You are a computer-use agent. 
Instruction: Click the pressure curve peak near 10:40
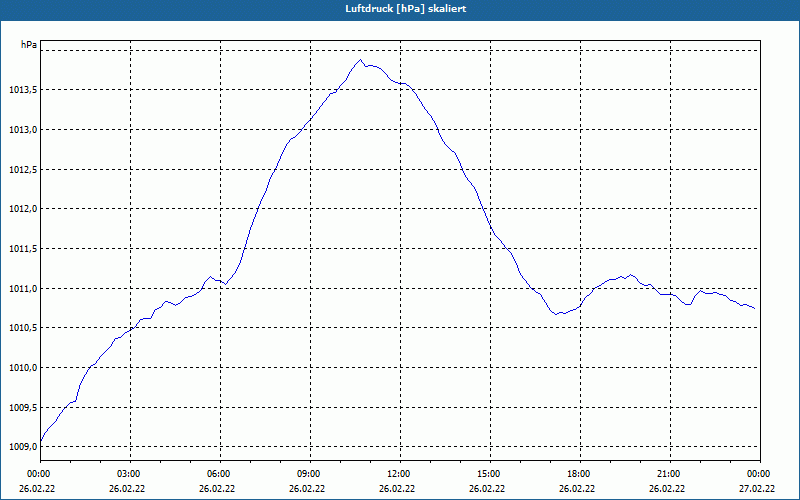pyautogui.click(x=360, y=60)
